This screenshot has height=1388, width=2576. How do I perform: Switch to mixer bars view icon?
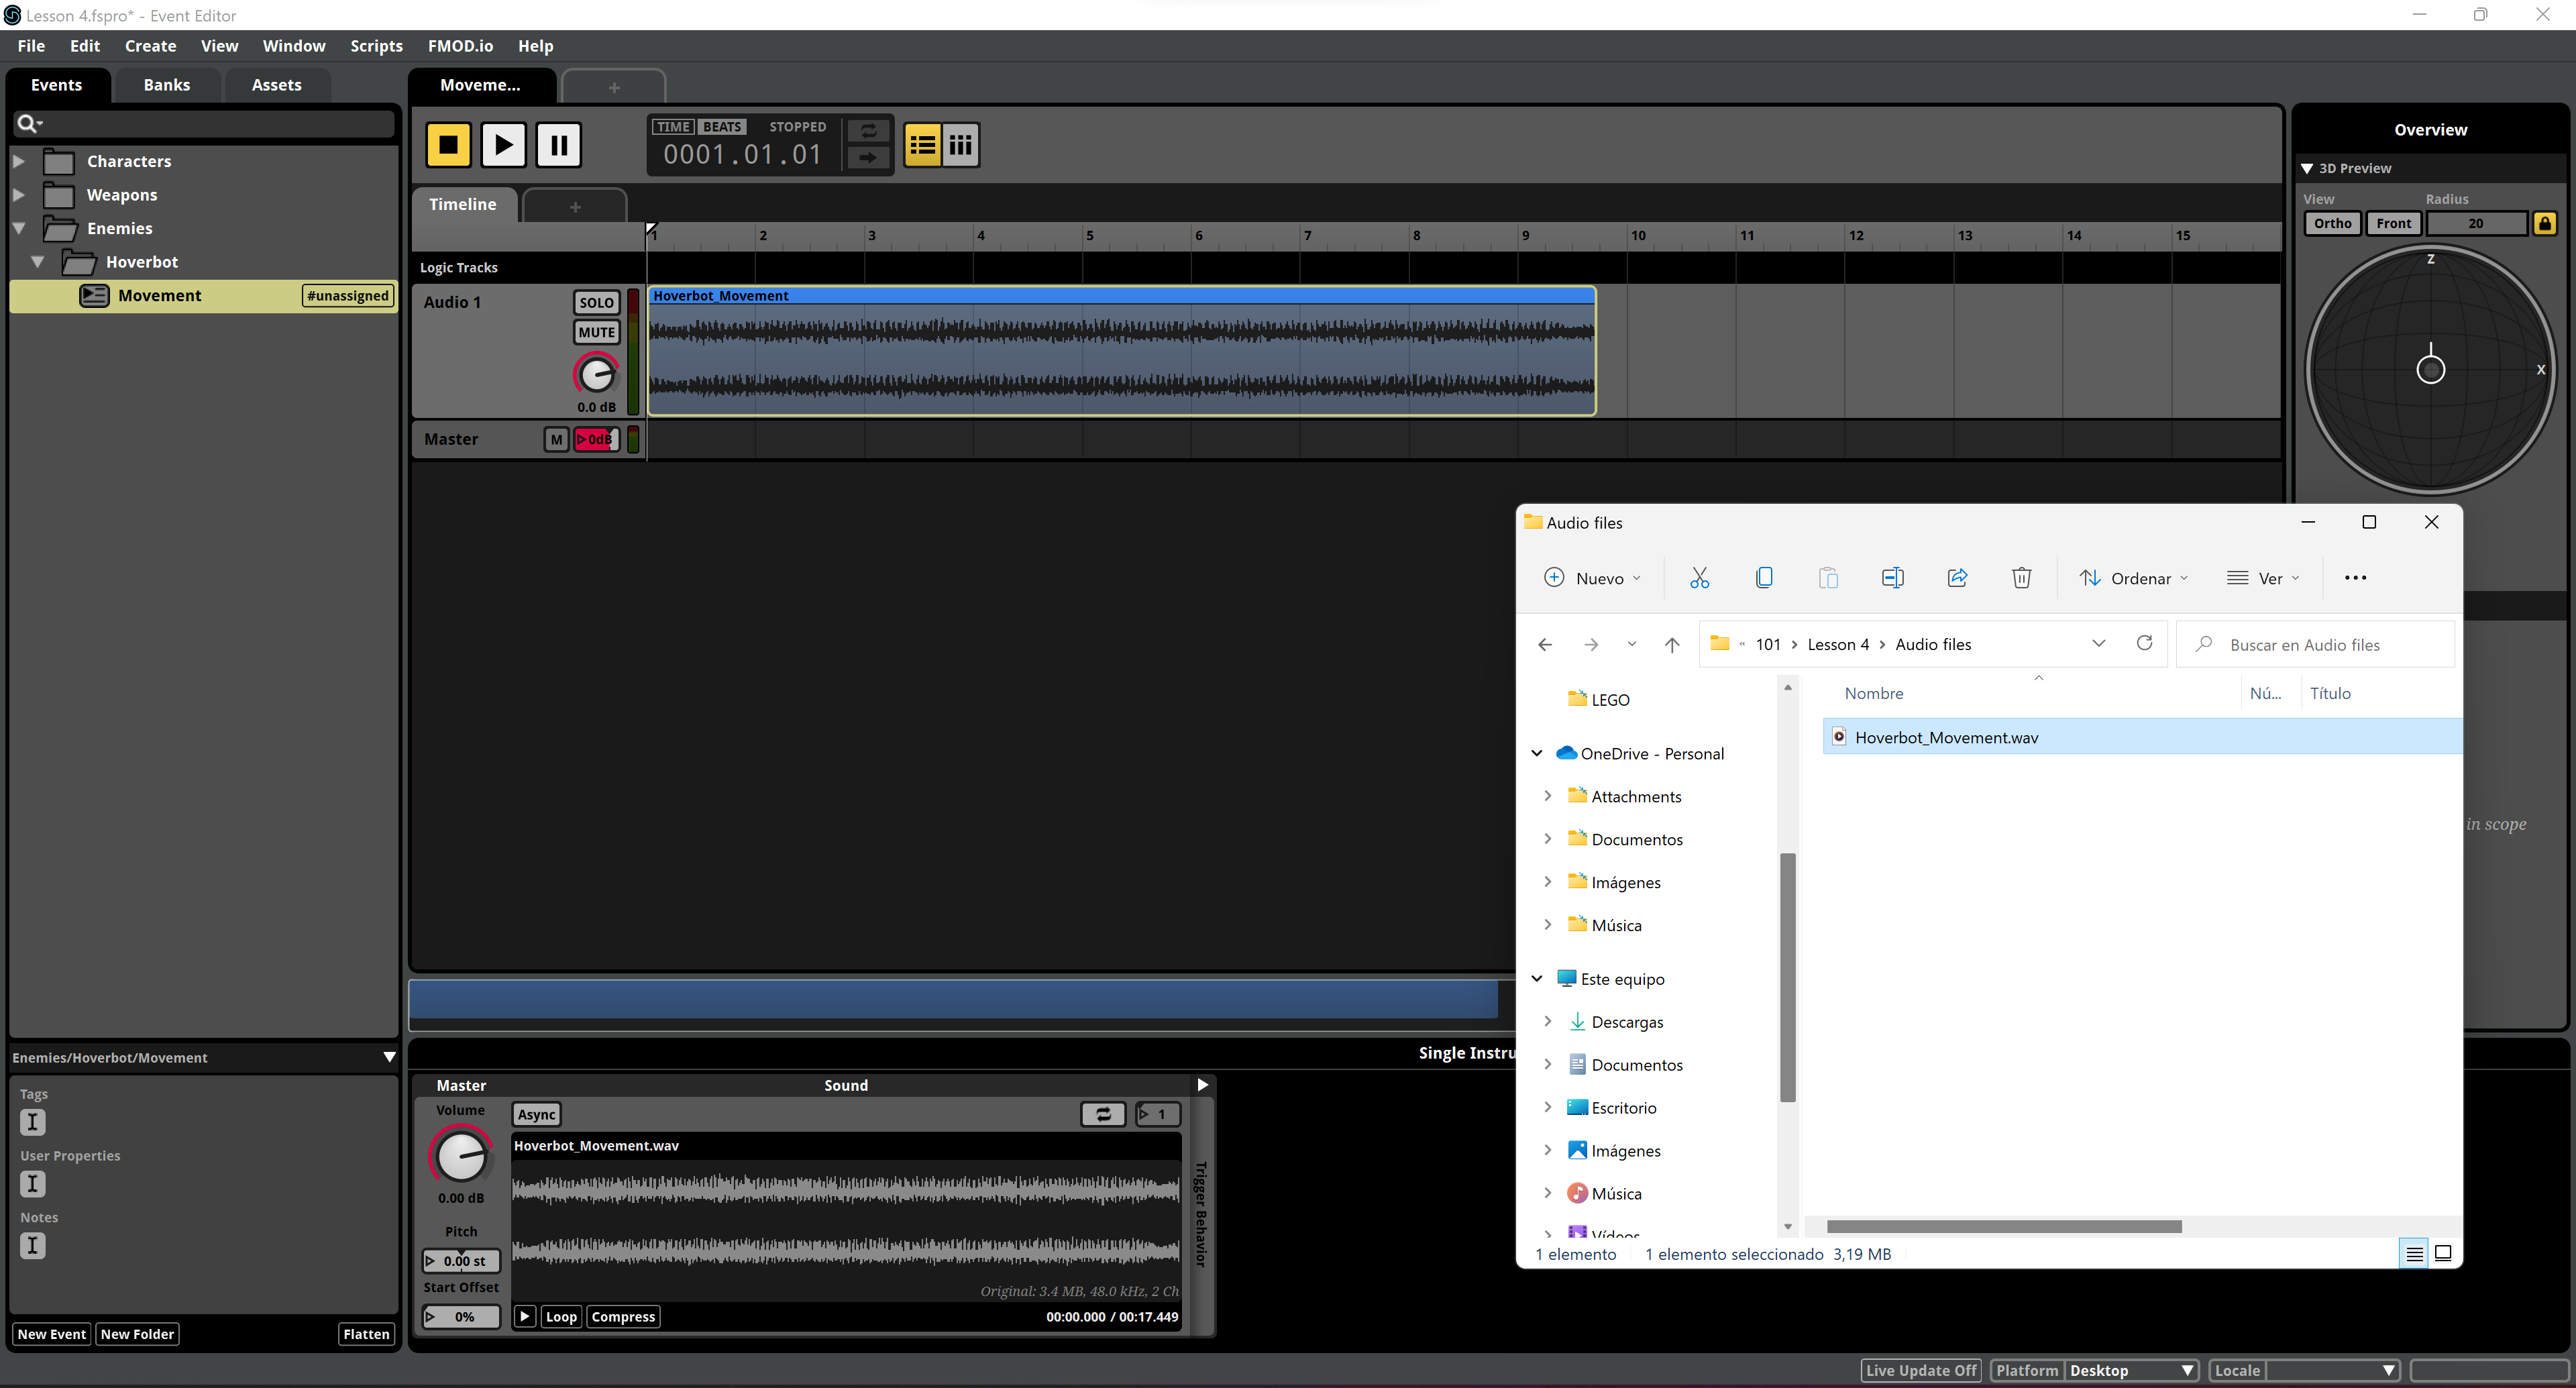(960, 145)
